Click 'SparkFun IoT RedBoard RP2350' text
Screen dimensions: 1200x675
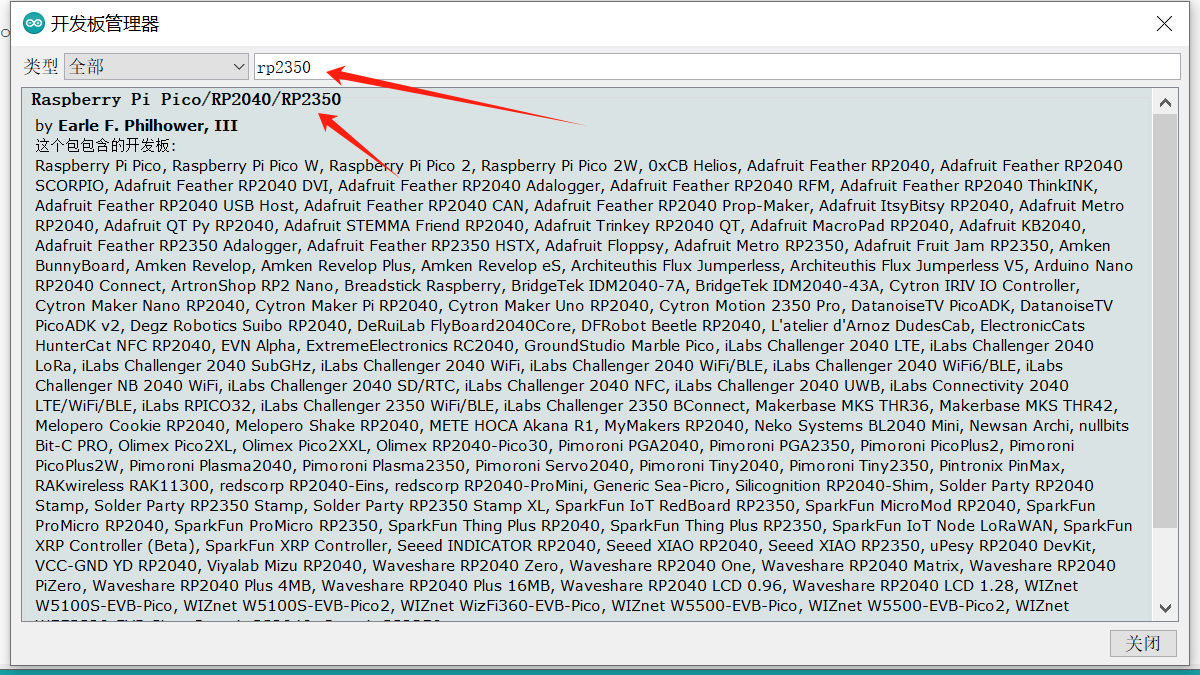(x=676, y=506)
